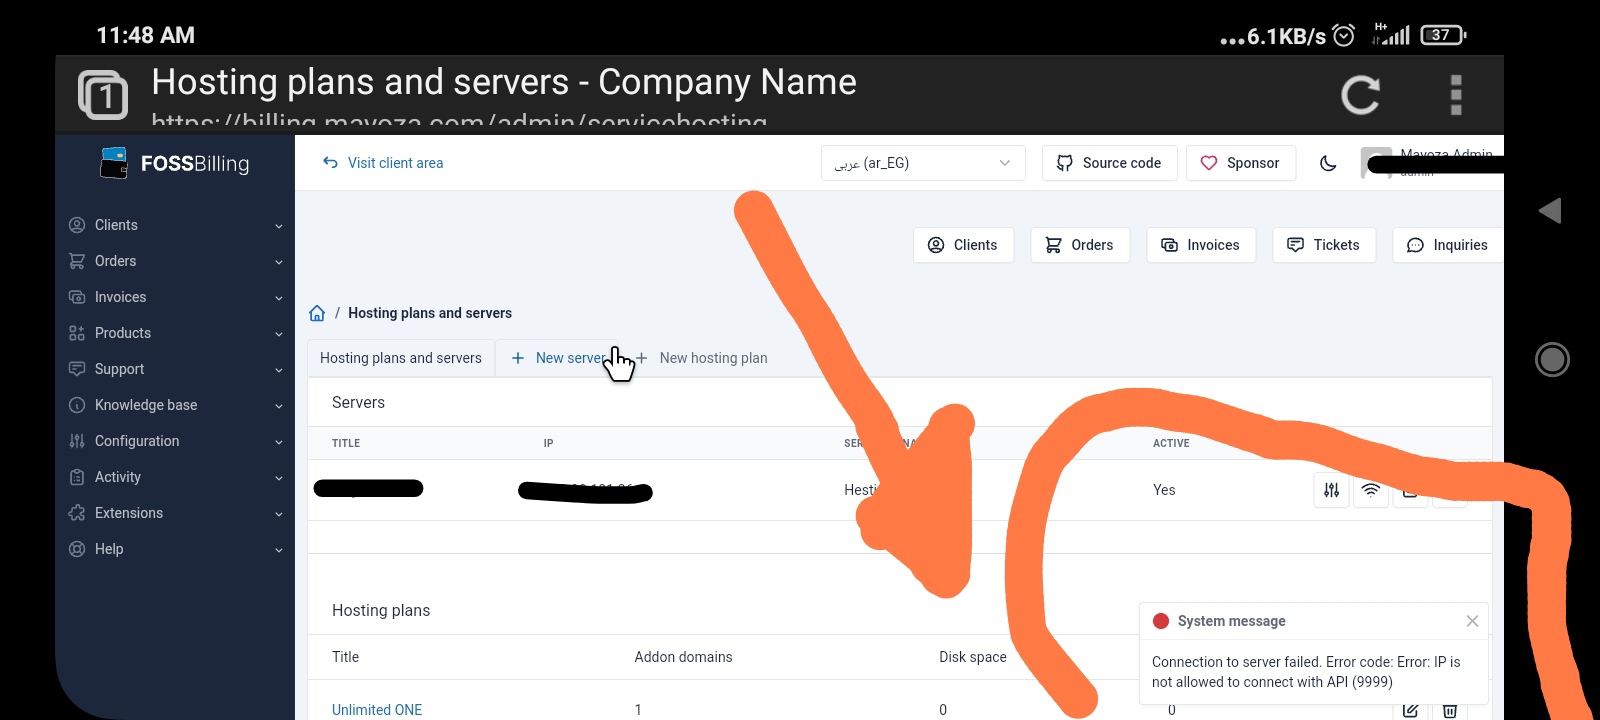
Task: Click the Source code button
Action: coord(1109,163)
